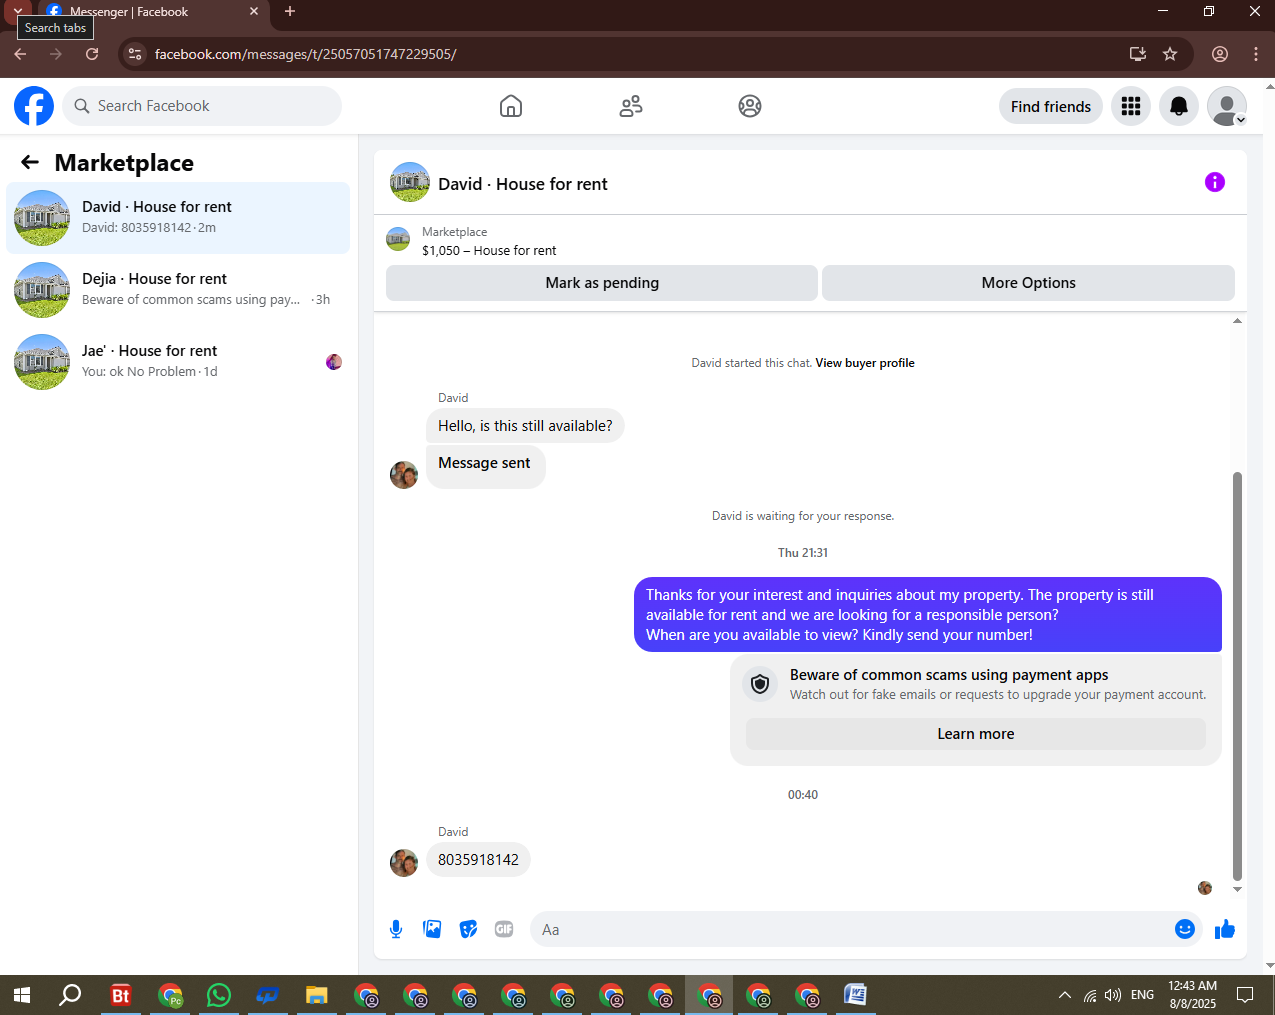Open a new browser tab
Viewport: 1275px width, 1015px height.
[290, 12]
